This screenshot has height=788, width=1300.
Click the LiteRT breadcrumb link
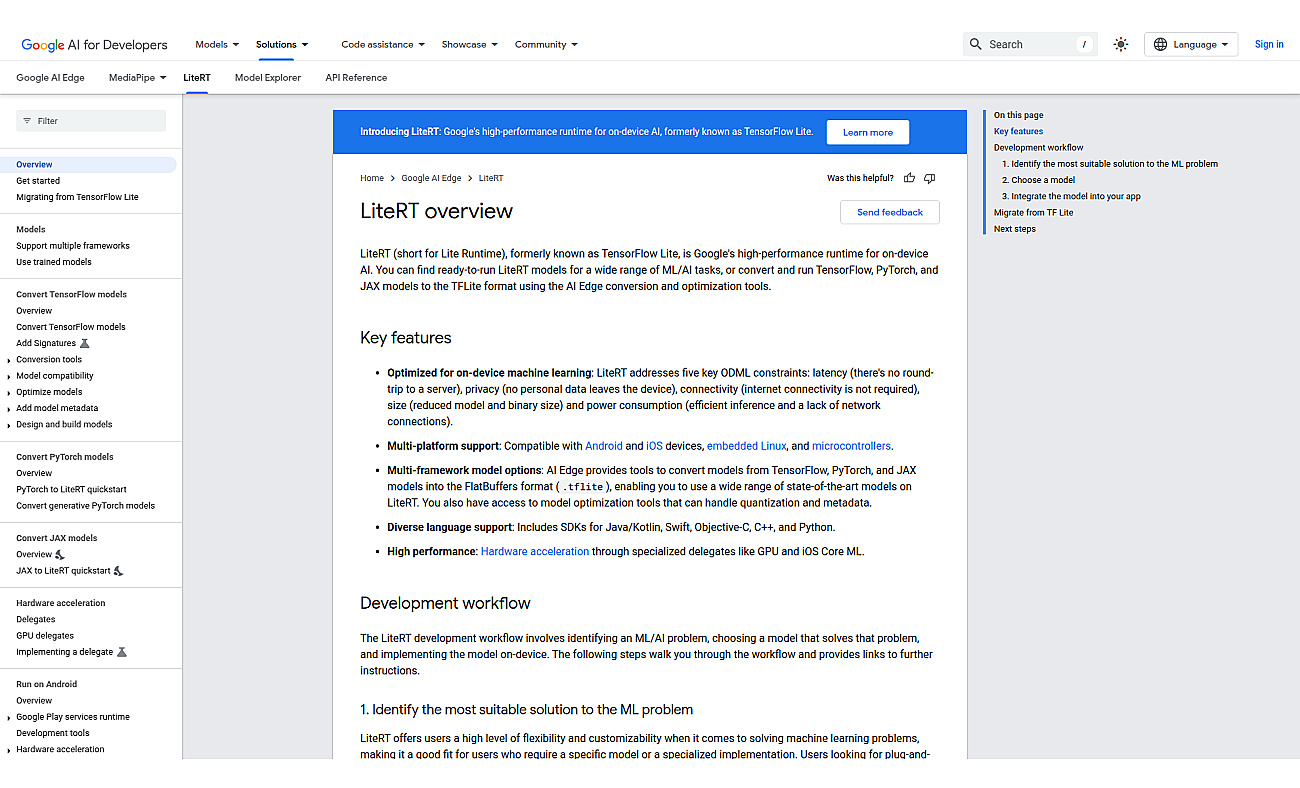click(491, 178)
